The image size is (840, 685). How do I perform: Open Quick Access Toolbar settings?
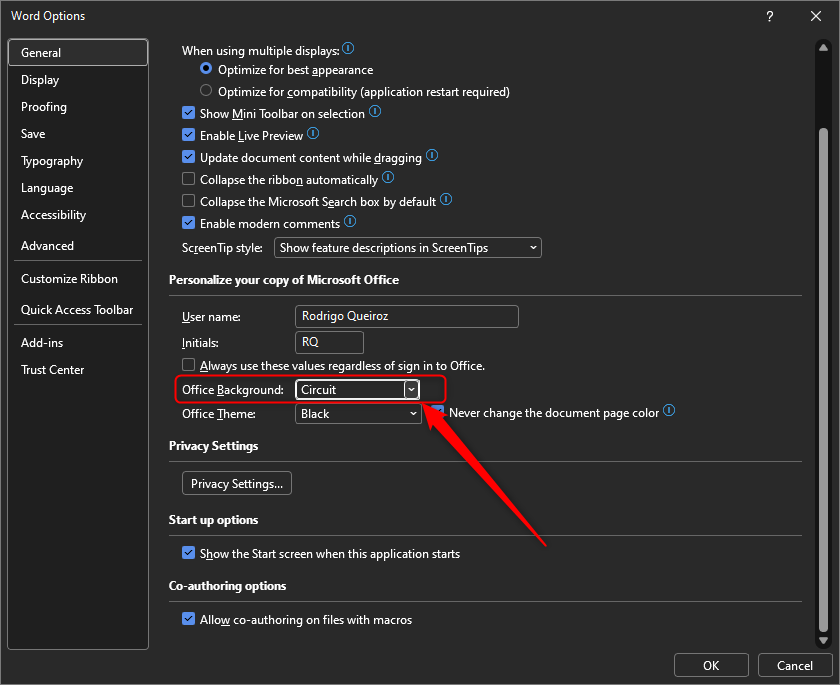[x=78, y=310]
